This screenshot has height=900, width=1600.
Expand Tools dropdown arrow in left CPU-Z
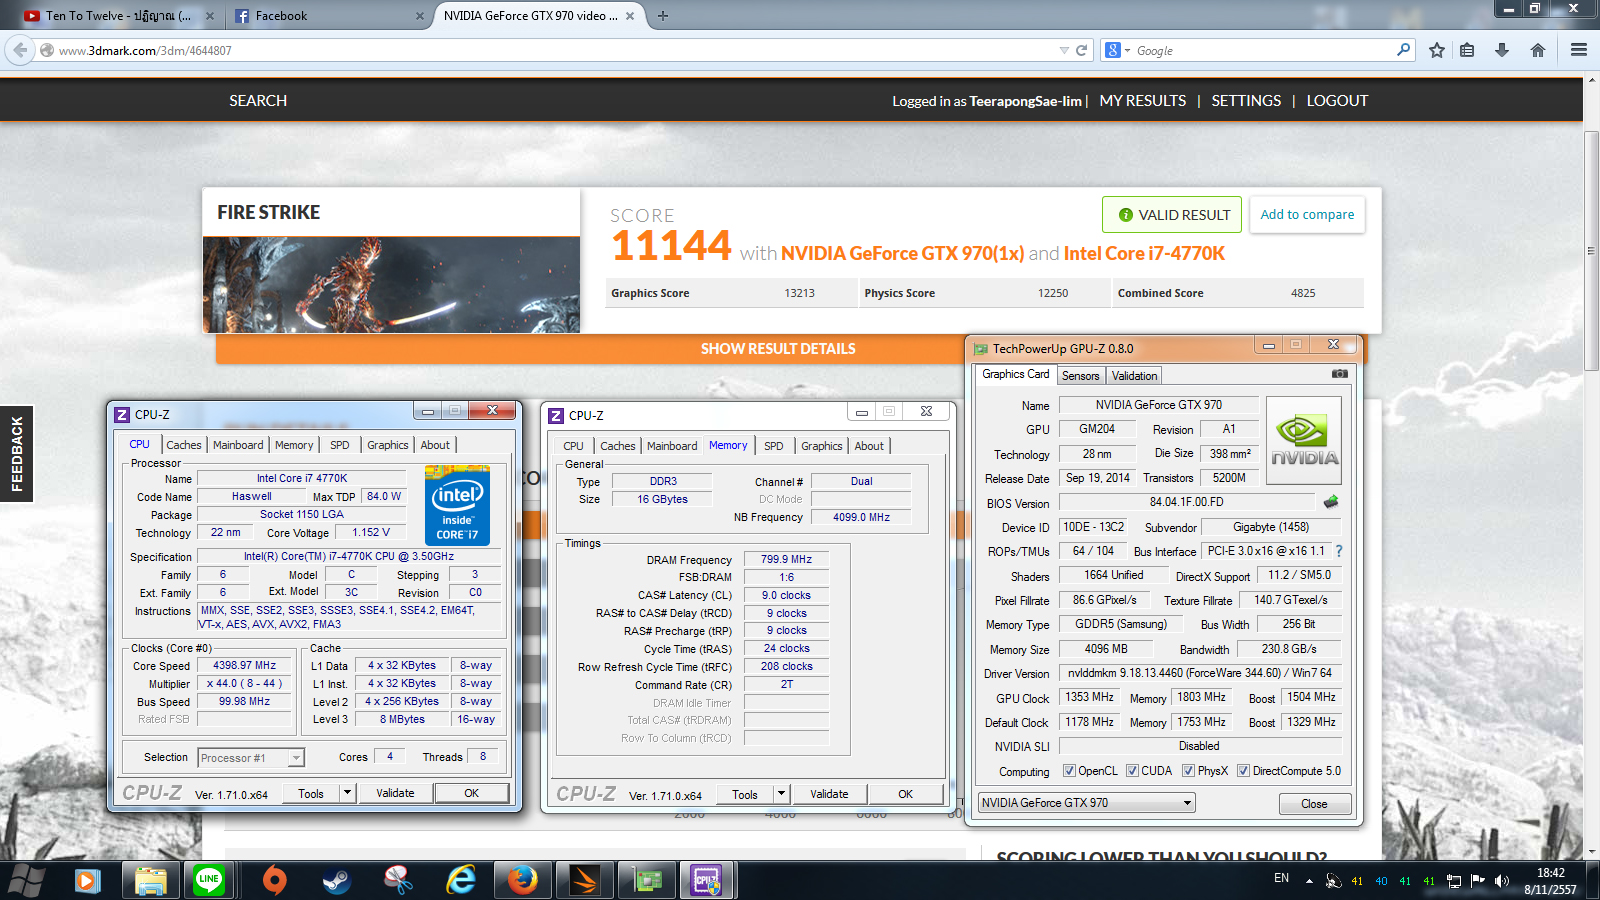pyautogui.click(x=347, y=793)
